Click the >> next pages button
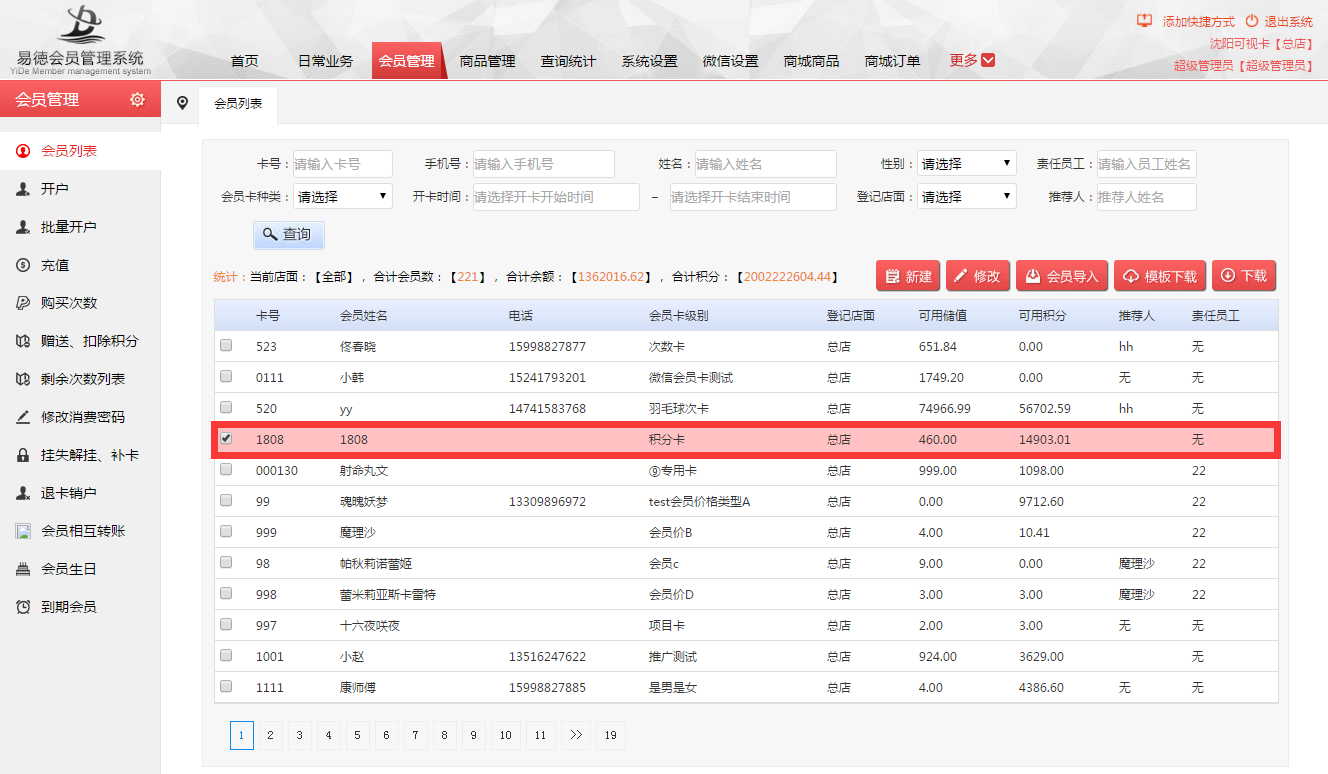The height and width of the screenshot is (774, 1328). click(x=575, y=735)
